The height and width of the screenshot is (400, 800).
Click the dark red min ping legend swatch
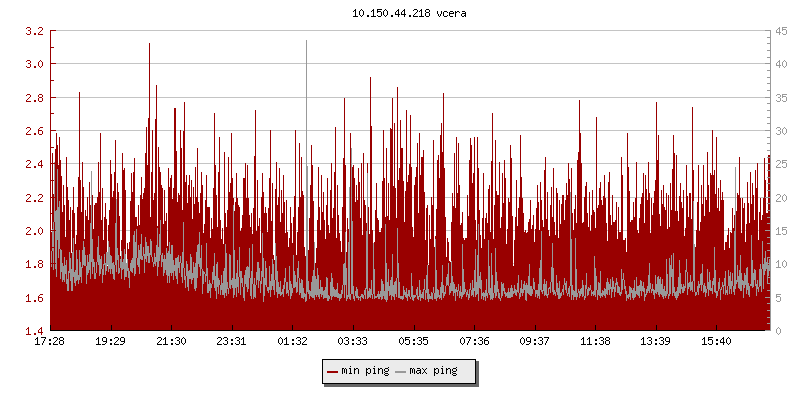tap(333, 371)
